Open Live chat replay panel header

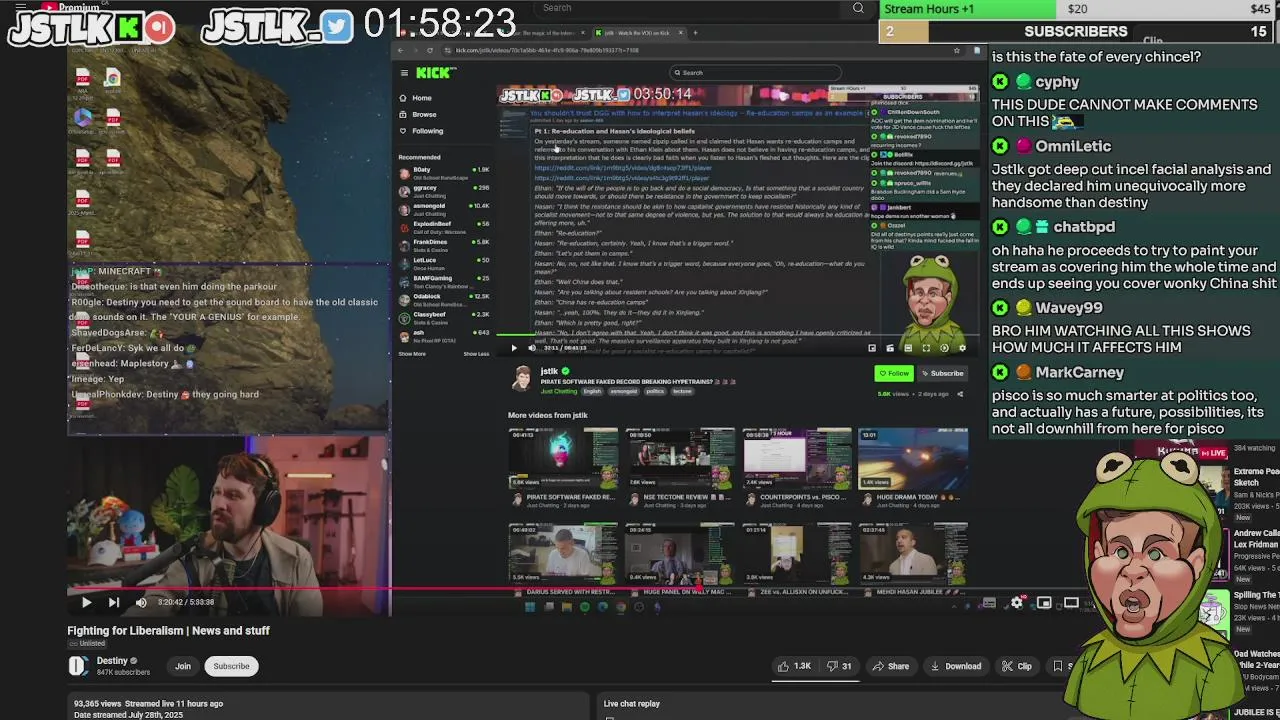coord(632,704)
